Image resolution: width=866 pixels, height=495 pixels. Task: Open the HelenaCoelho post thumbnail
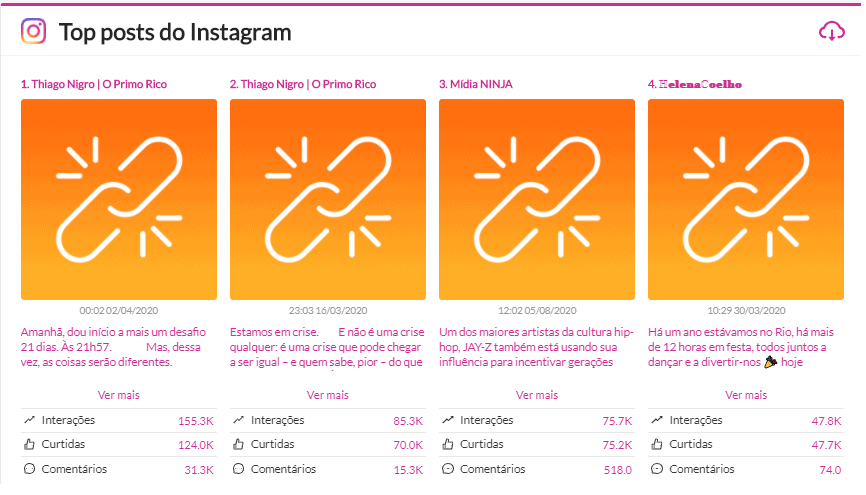(746, 199)
